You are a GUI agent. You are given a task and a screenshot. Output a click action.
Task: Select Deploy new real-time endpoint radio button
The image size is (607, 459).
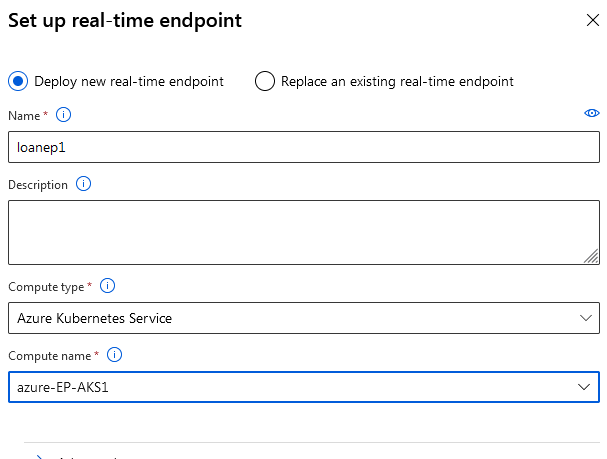click(x=18, y=81)
